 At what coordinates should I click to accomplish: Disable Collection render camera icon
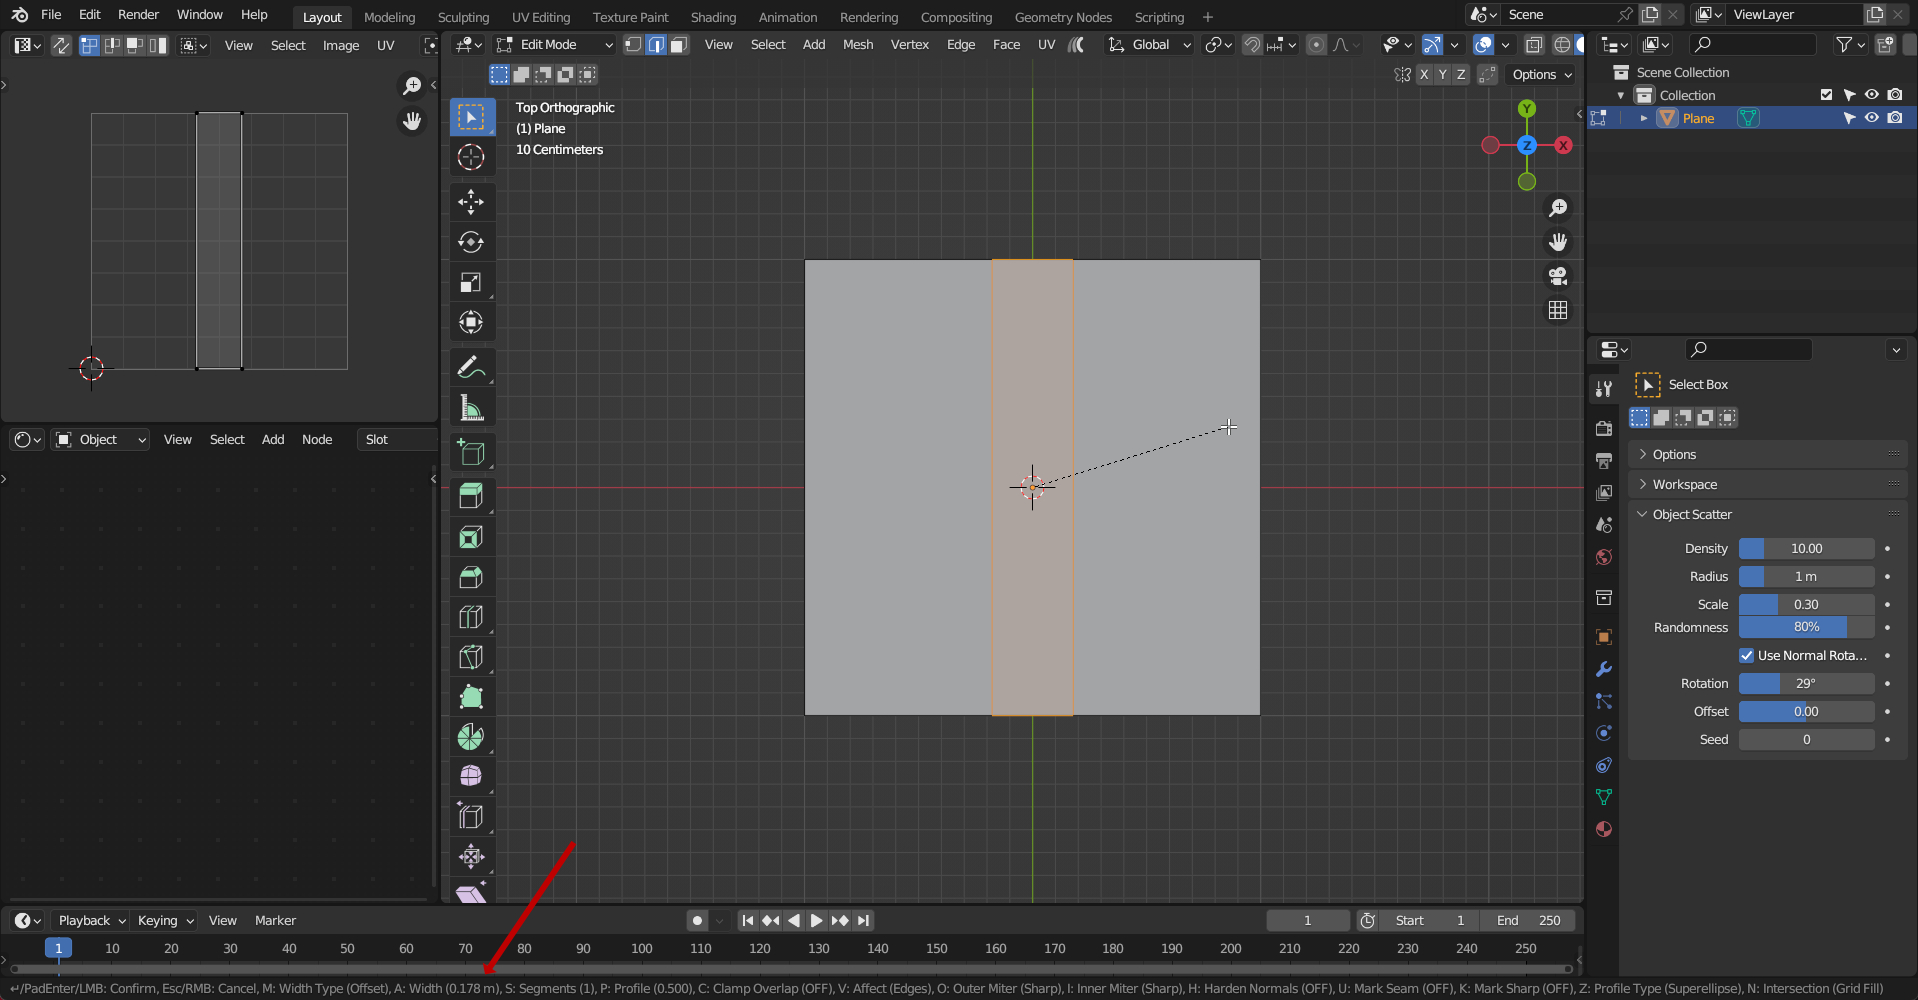pos(1895,95)
